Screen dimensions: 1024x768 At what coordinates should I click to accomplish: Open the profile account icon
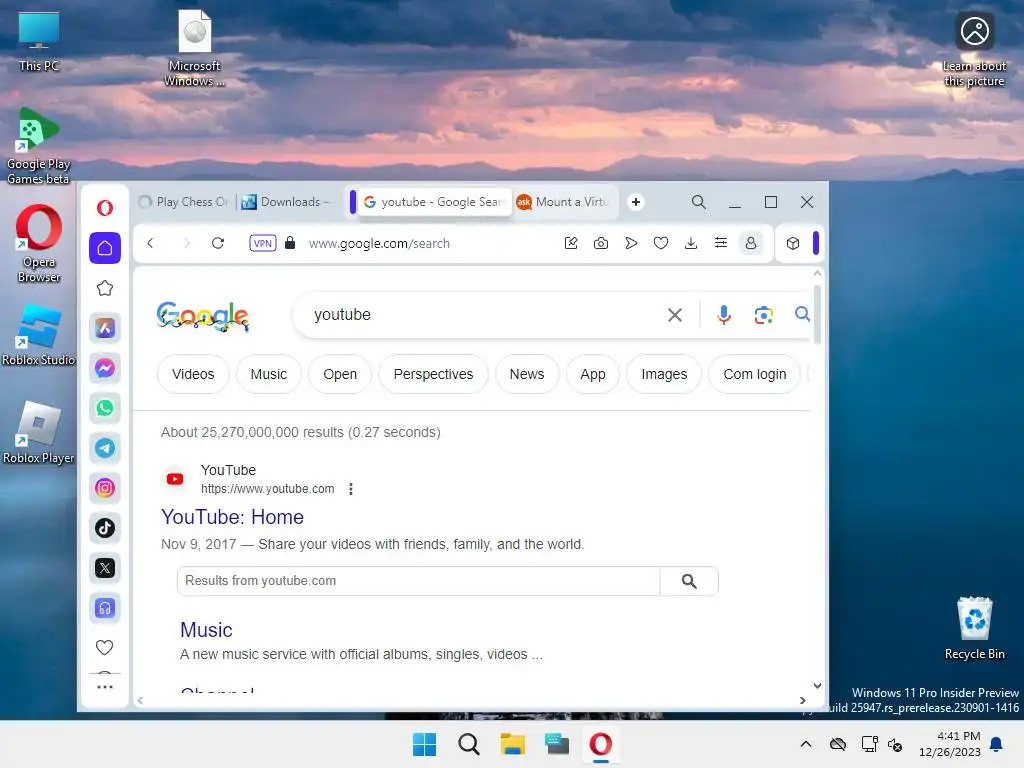(751, 243)
